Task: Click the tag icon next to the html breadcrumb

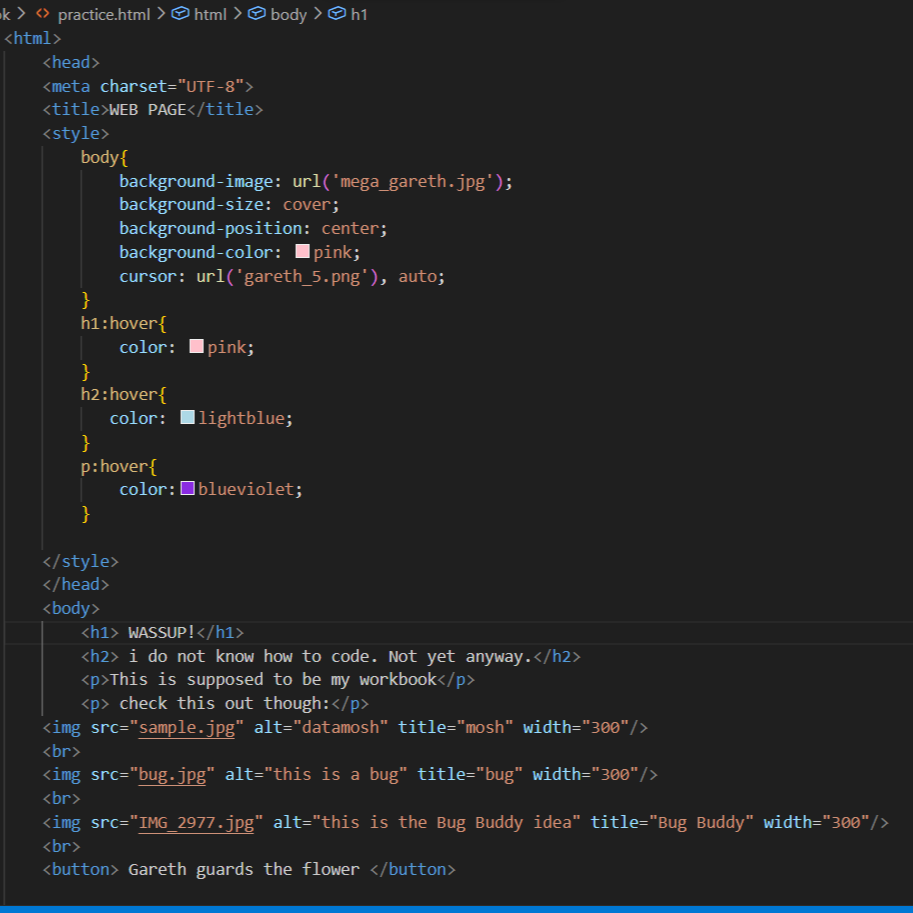Action: 180,15
